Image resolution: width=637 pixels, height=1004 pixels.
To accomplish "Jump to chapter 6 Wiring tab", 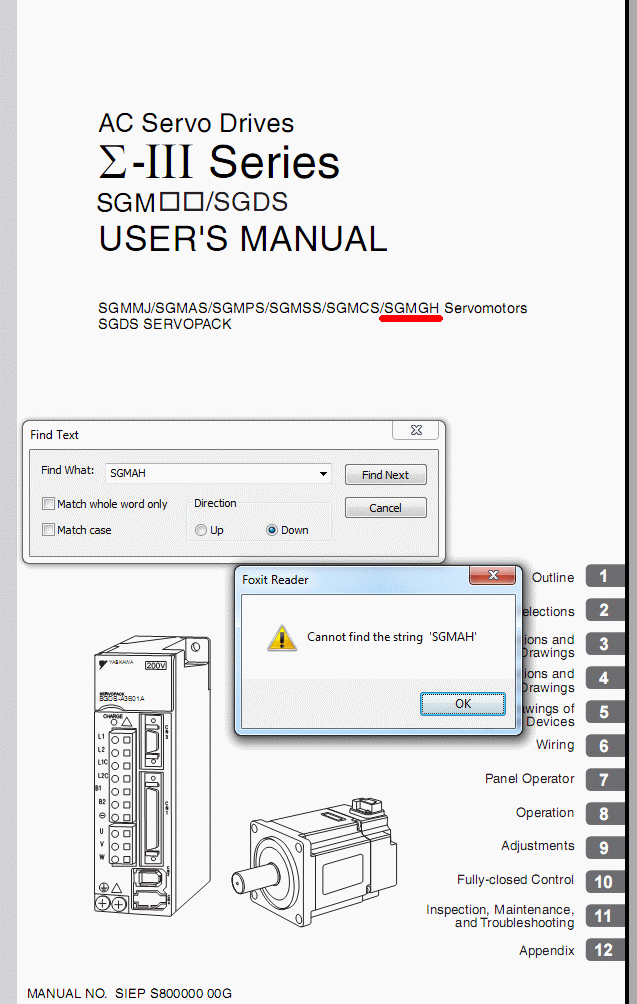I will (x=604, y=746).
